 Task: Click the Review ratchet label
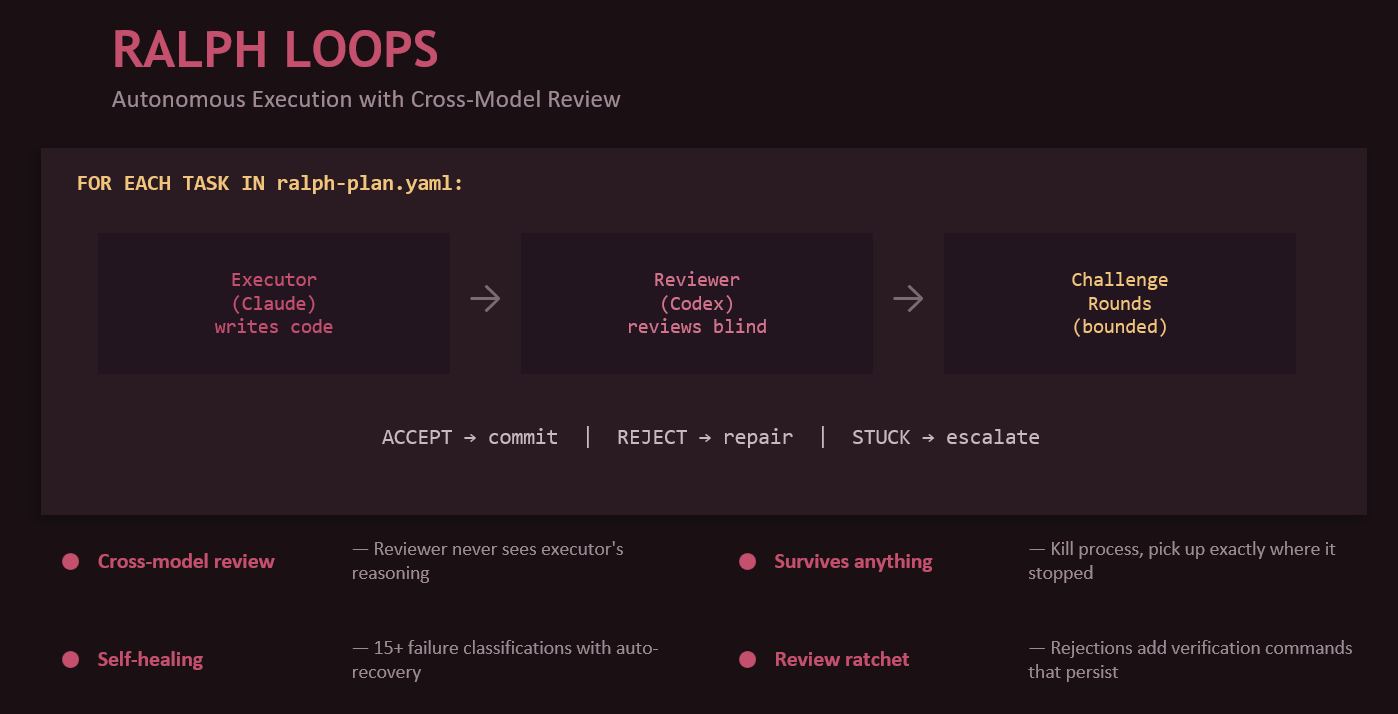842,660
